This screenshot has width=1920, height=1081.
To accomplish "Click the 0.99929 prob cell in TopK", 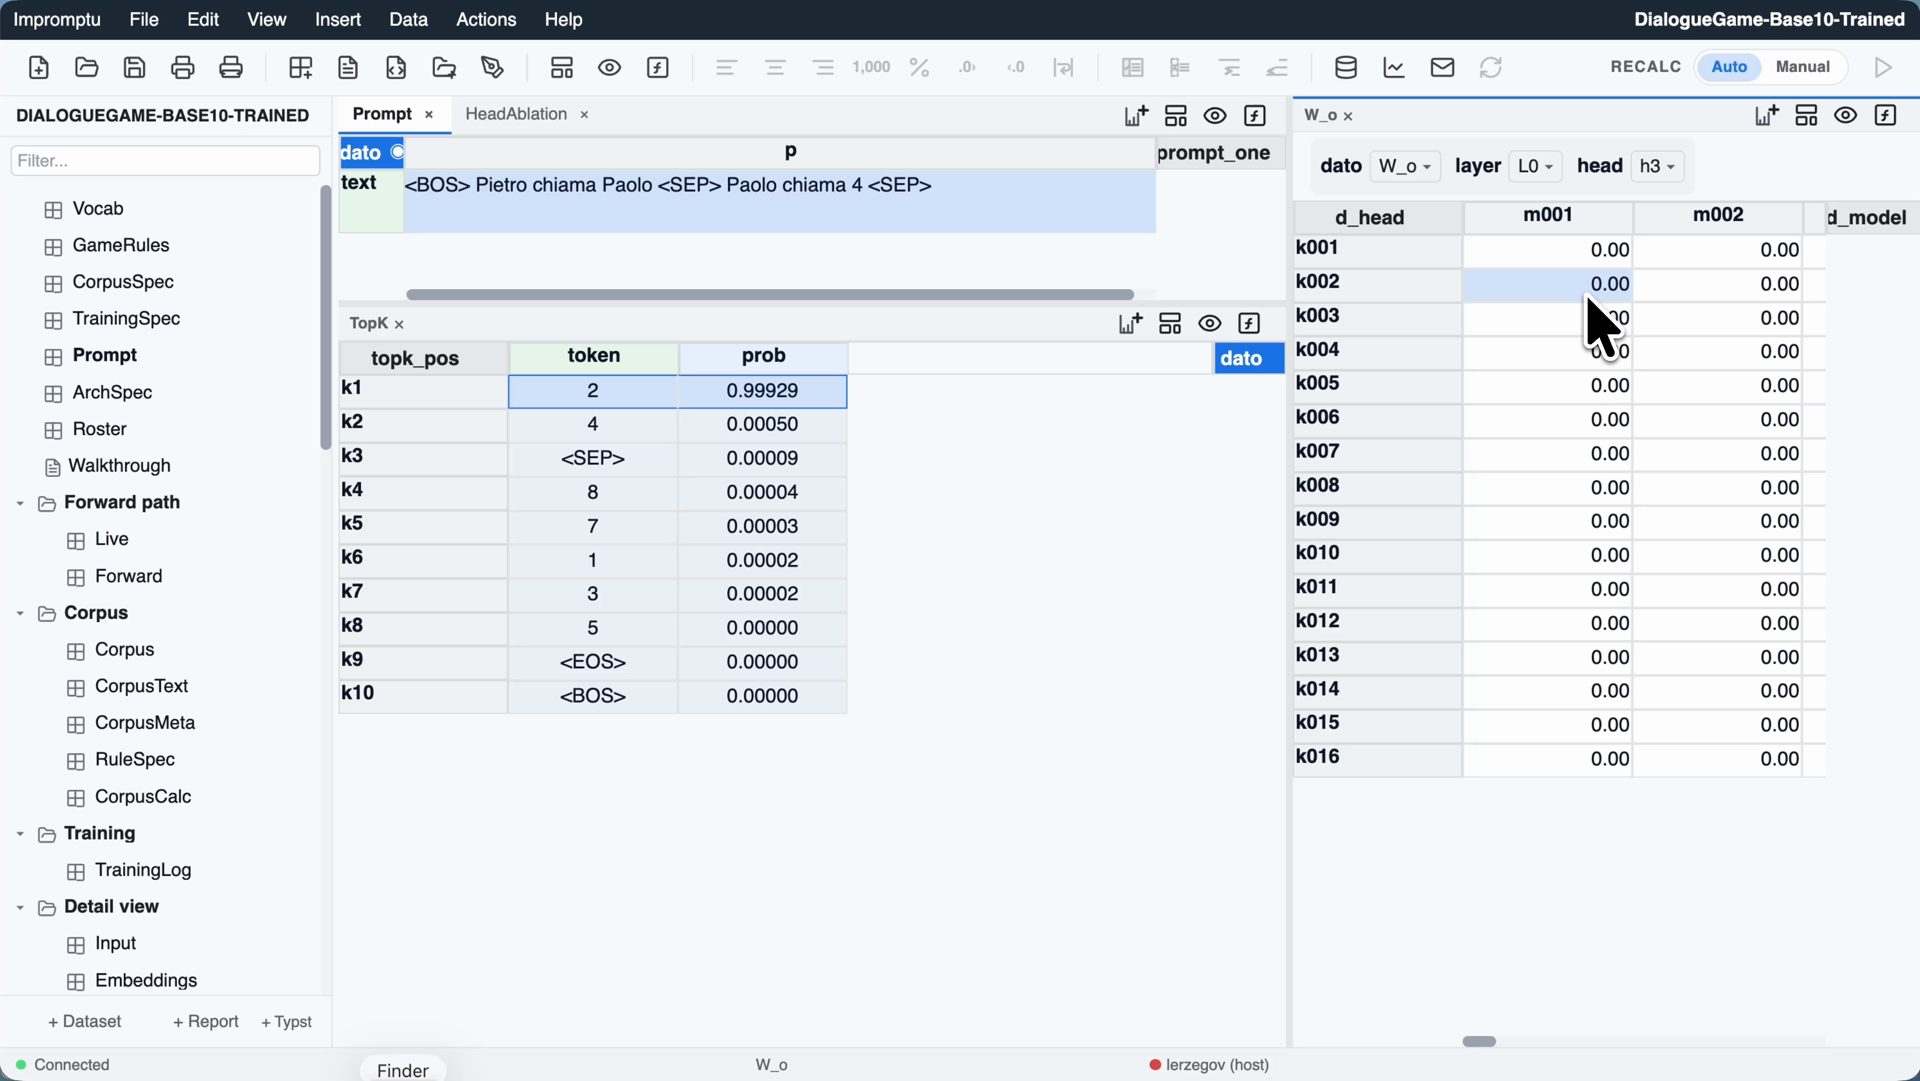I will pyautogui.click(x=762, y=391).
